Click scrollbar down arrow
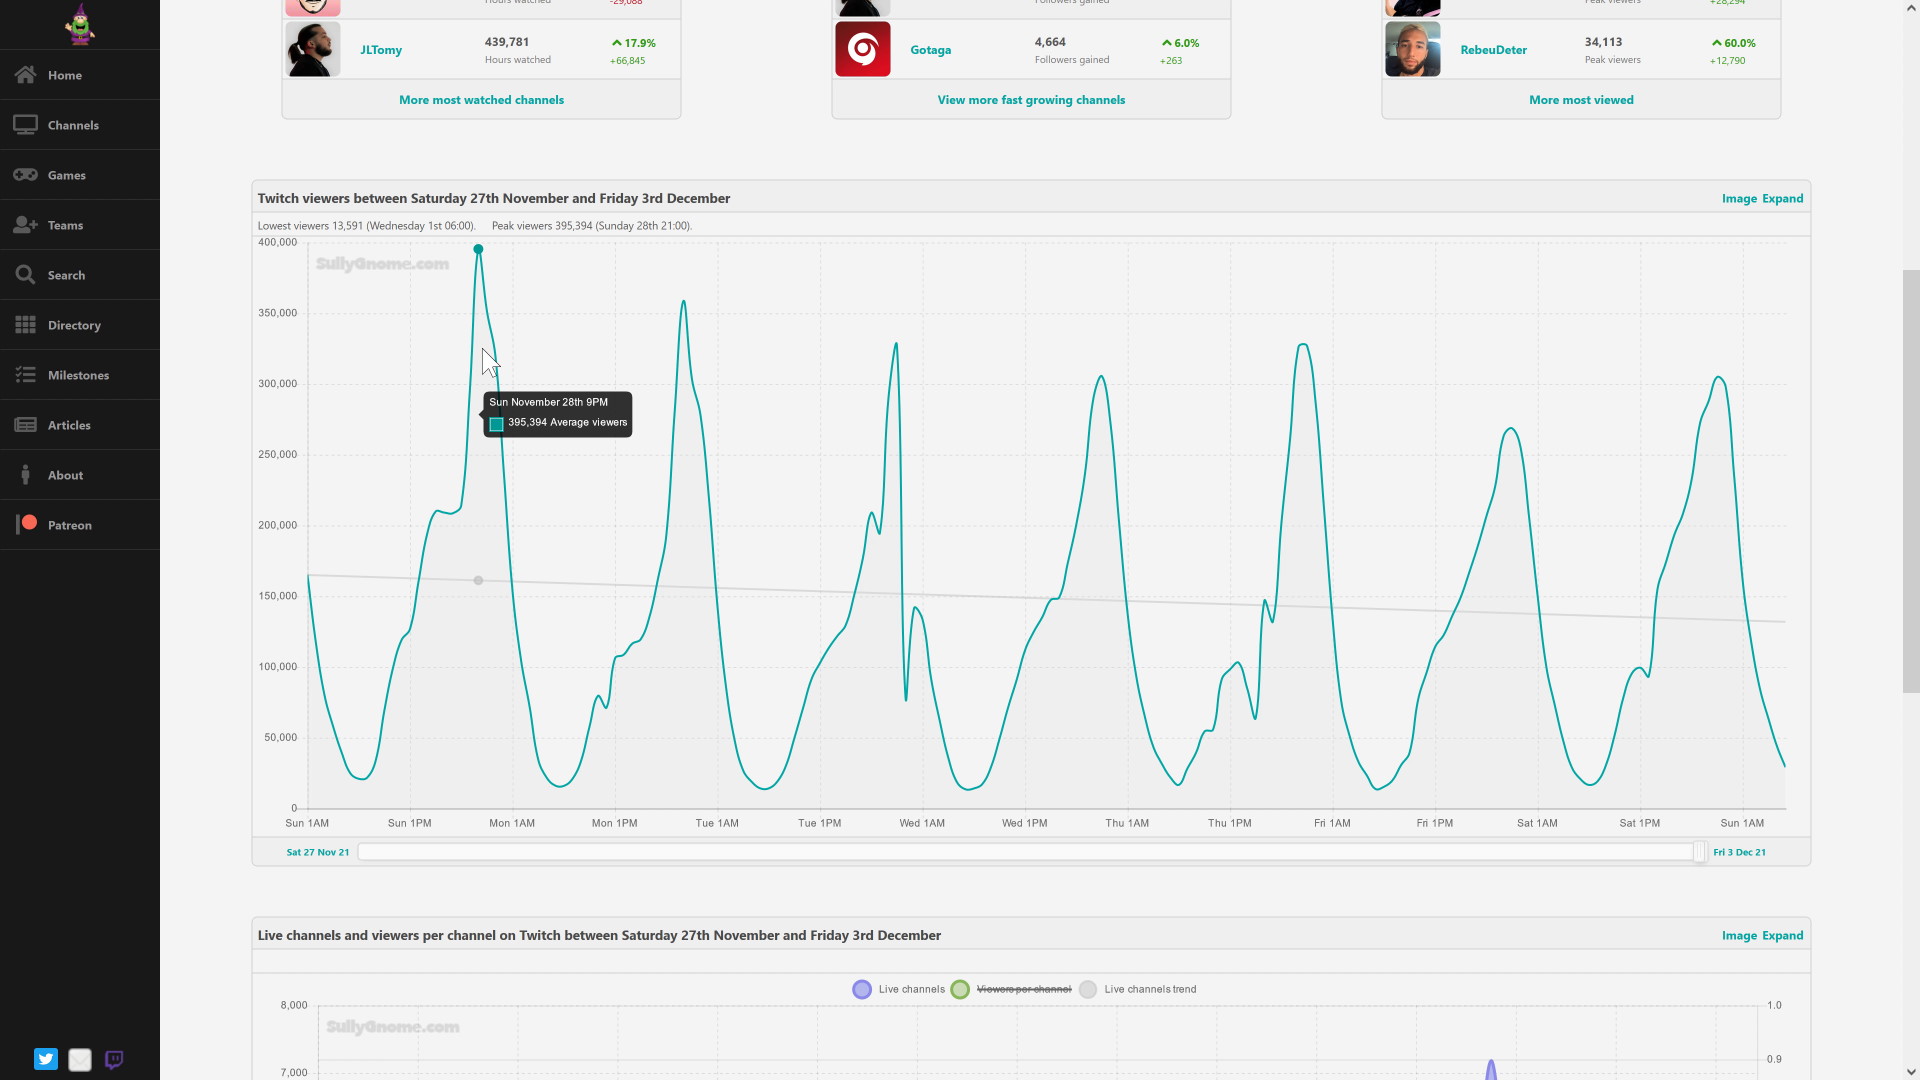Screen dimensions: 1920x1080 pyautogui.click(x=1911, y=1071)
